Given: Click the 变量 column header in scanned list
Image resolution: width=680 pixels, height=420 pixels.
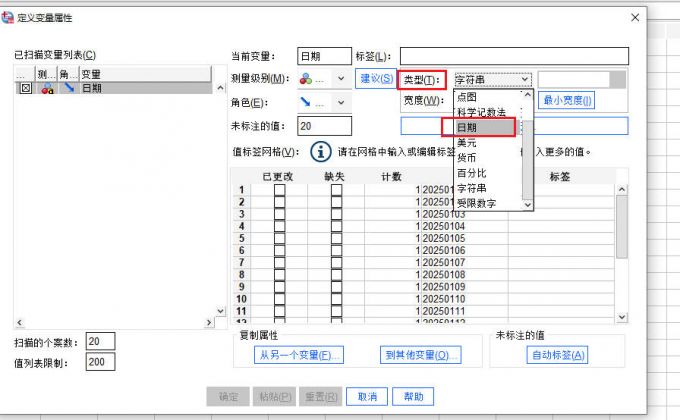Looking at the screenshot, I should click(145, 74).
